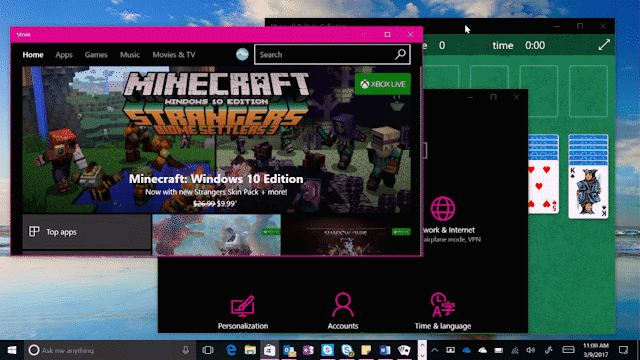This screenshot has width=640, height=360.
Task: Open the Music tab in Store
Action: click(130, 55)
